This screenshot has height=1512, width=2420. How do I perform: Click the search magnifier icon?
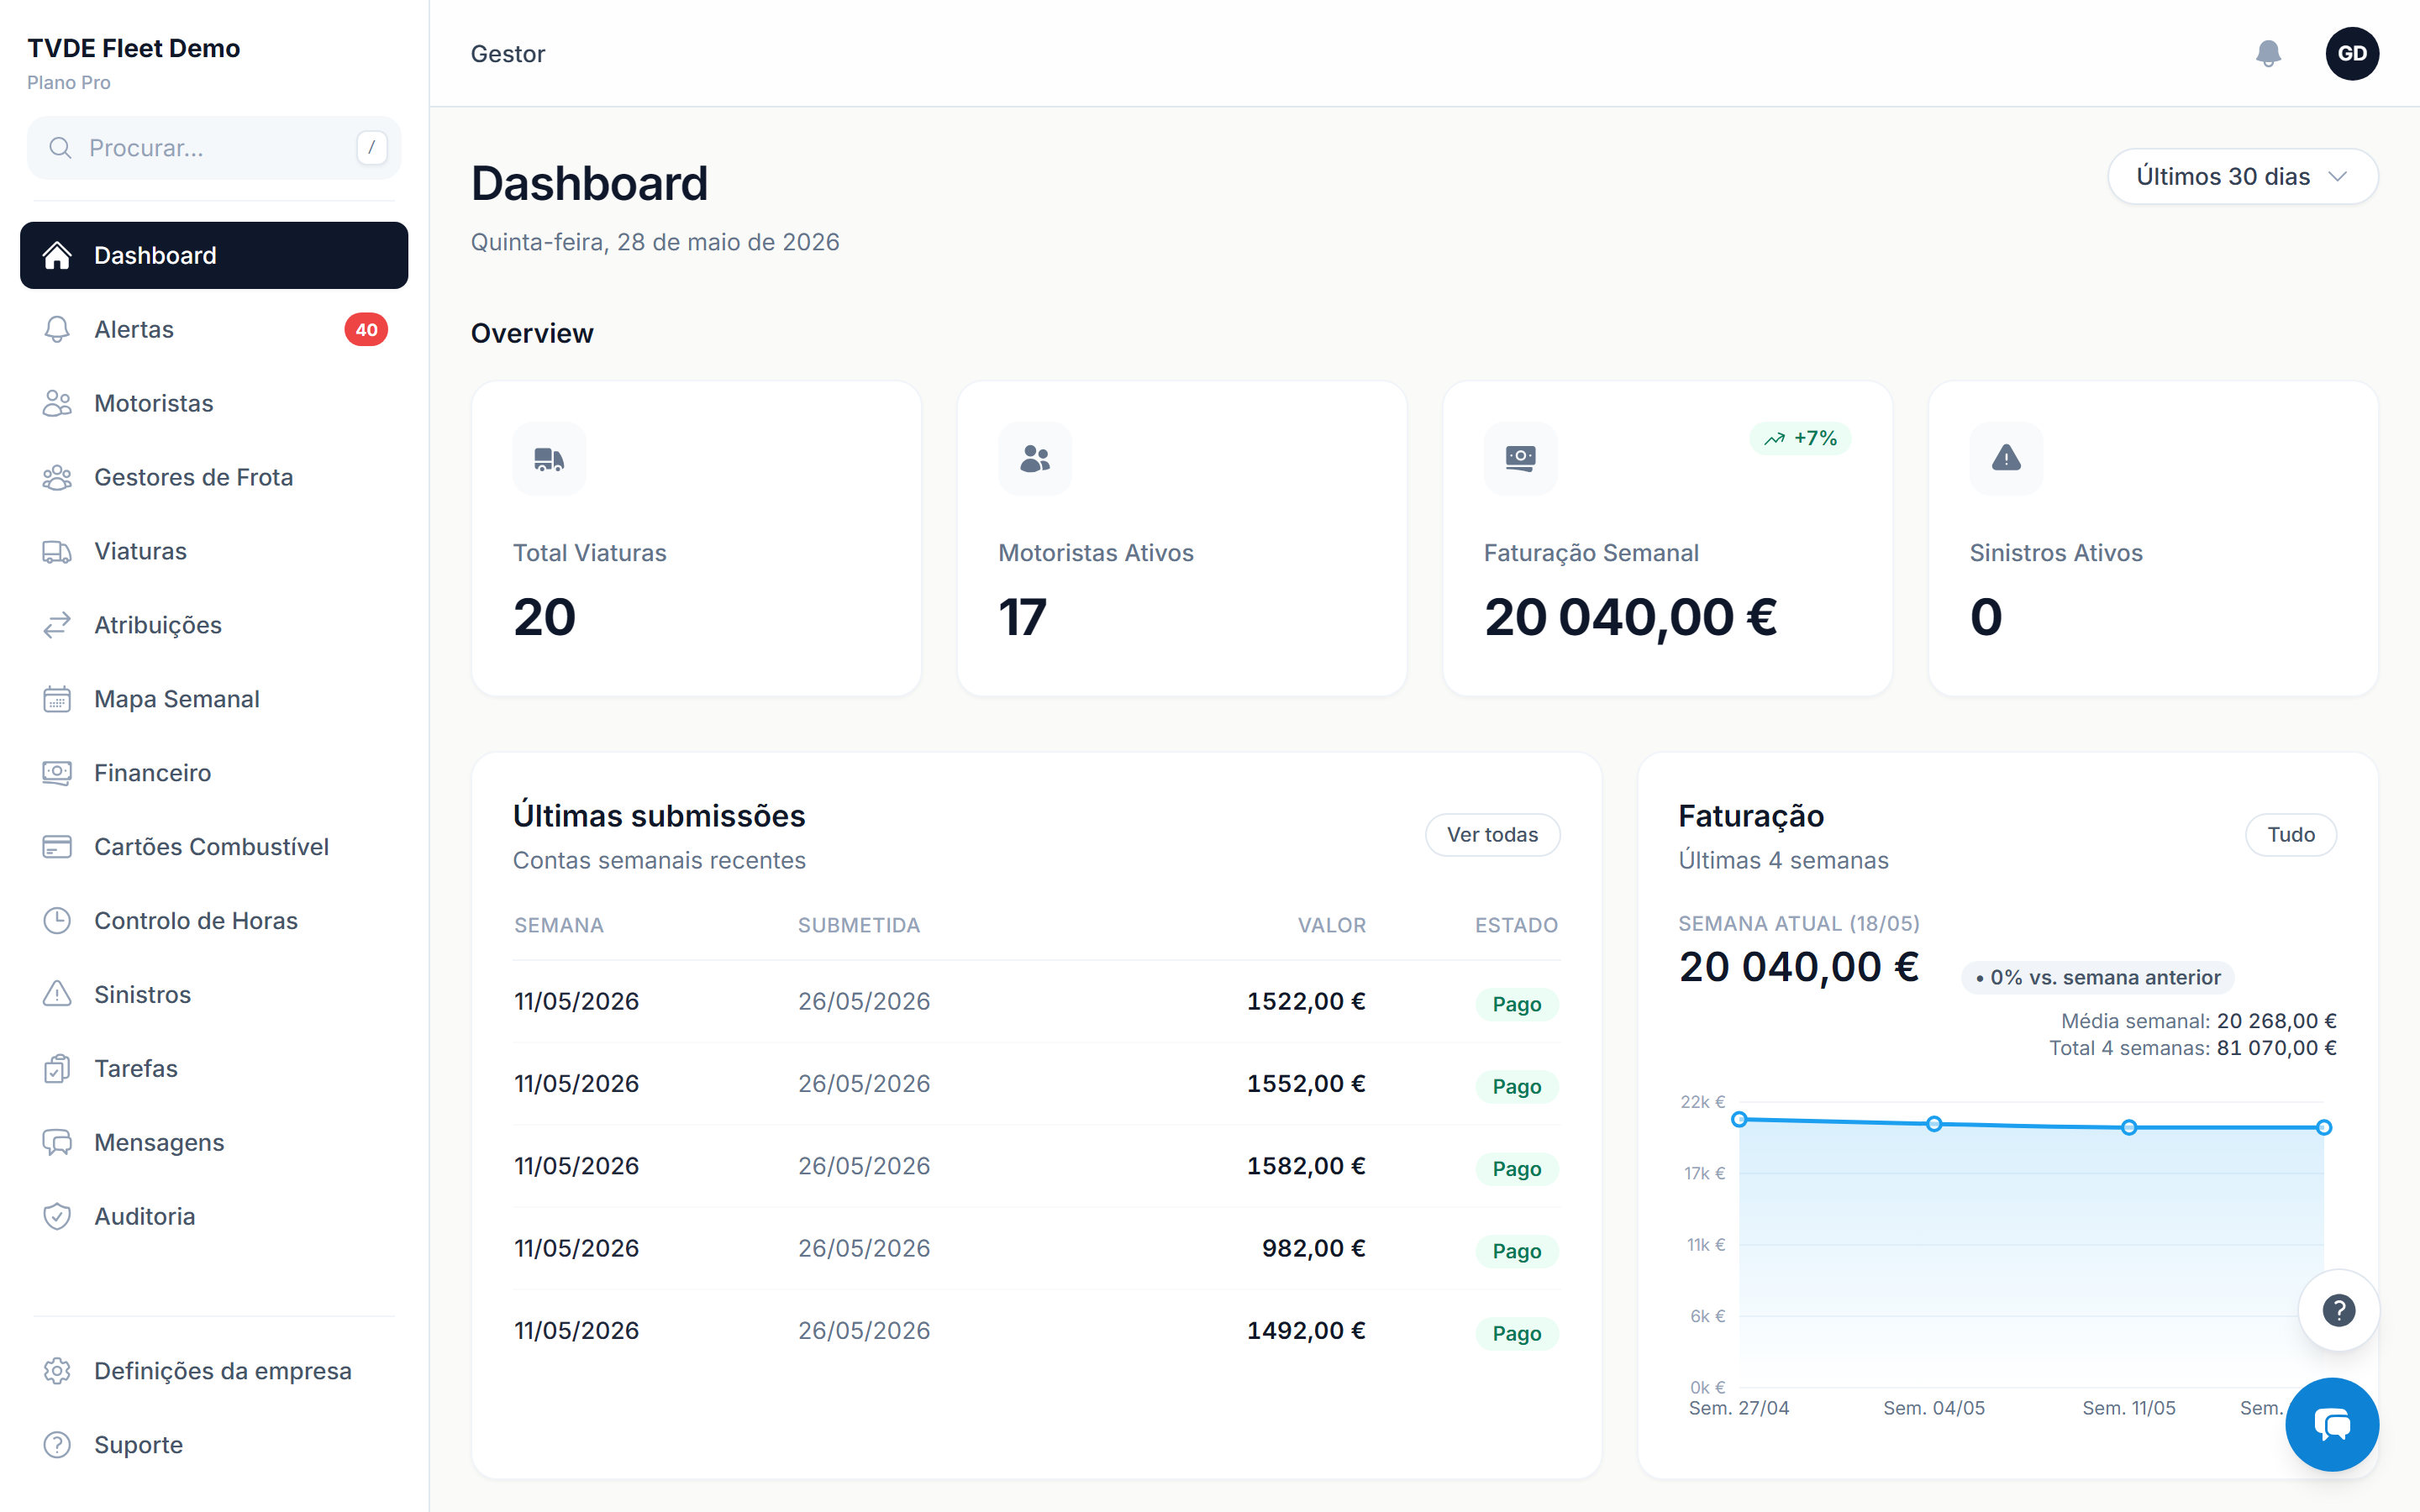pos(61,148)
